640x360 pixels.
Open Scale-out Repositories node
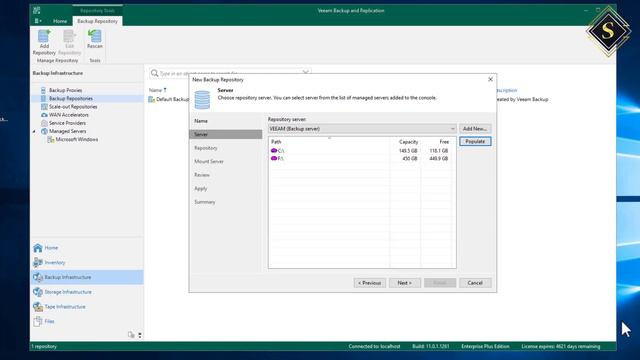point(73,107)
